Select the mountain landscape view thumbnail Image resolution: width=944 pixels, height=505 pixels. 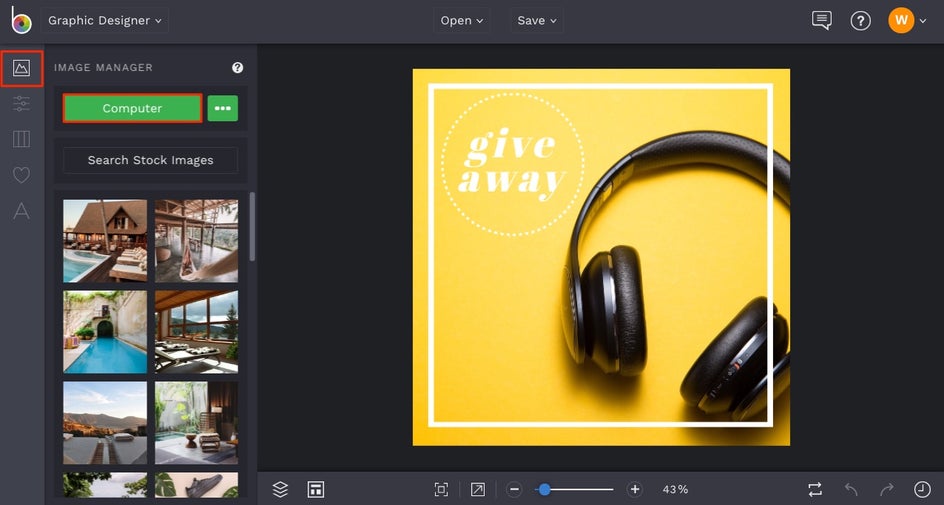105,423
